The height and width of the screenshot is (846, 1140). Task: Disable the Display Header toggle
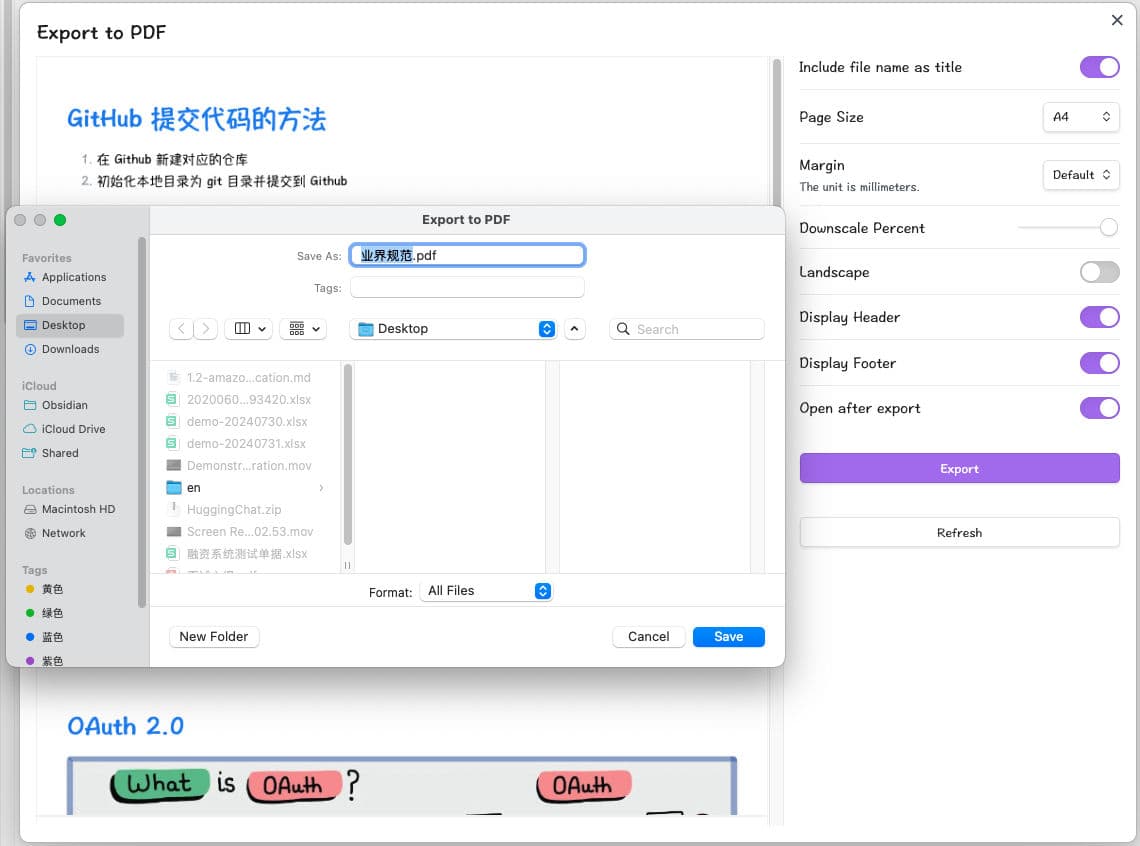(x=1099, y=317)
